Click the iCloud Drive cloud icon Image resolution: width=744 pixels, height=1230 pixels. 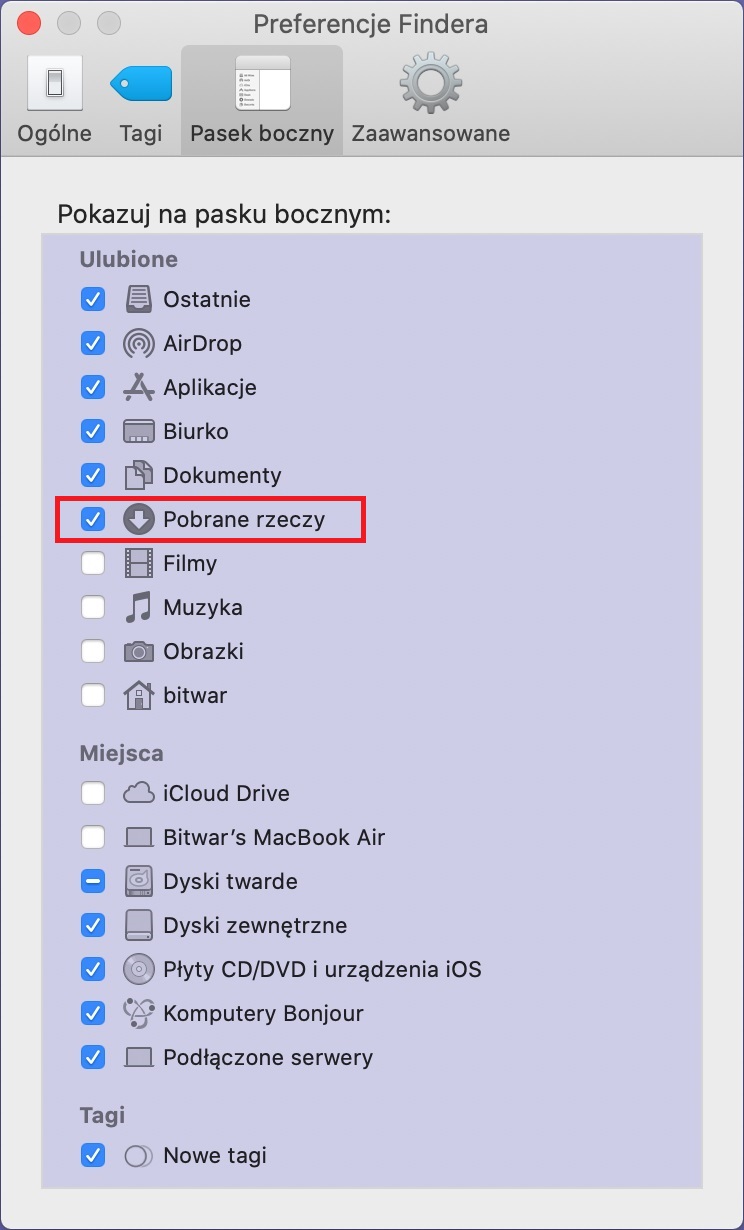coord(138,794)
